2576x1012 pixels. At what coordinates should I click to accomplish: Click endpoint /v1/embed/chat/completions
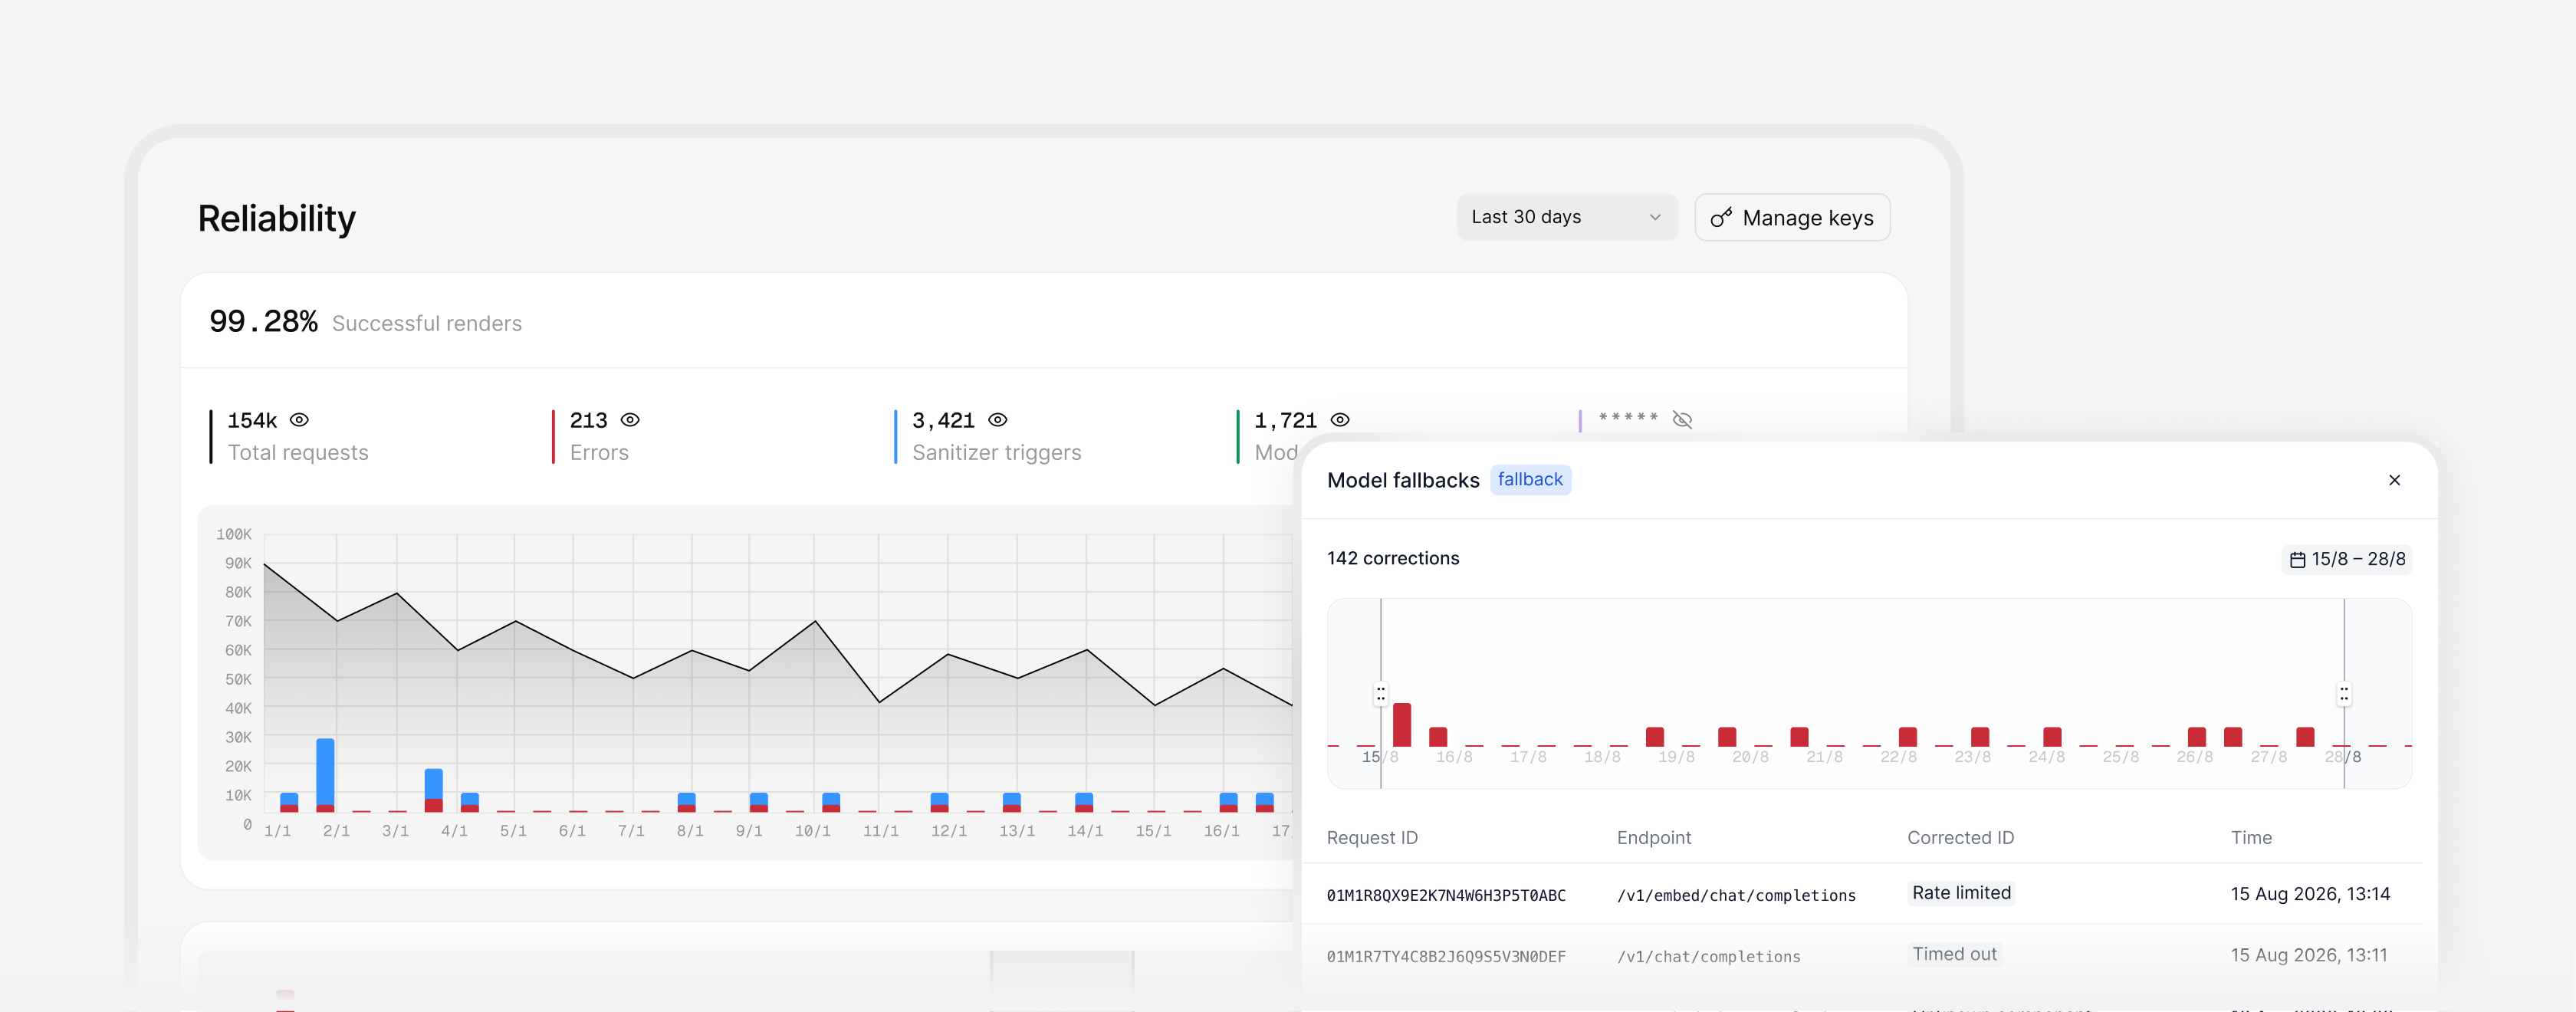(1736, 896)
